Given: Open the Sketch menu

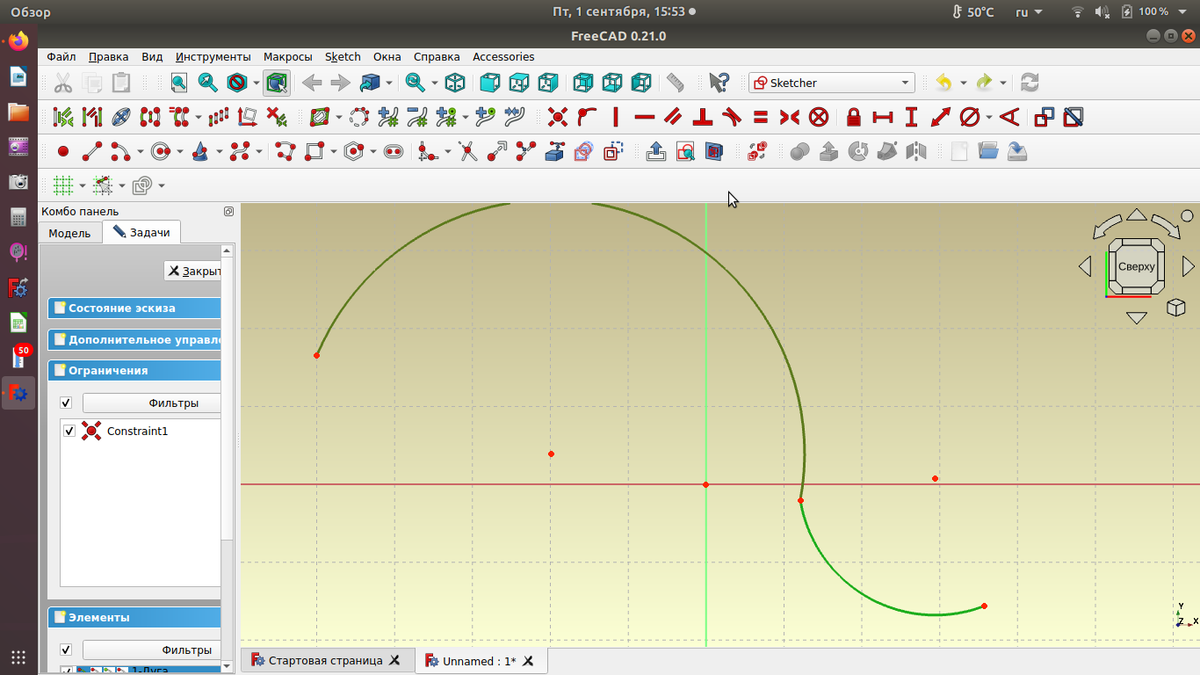Looking at the screenshot, I should pos(343,57).
